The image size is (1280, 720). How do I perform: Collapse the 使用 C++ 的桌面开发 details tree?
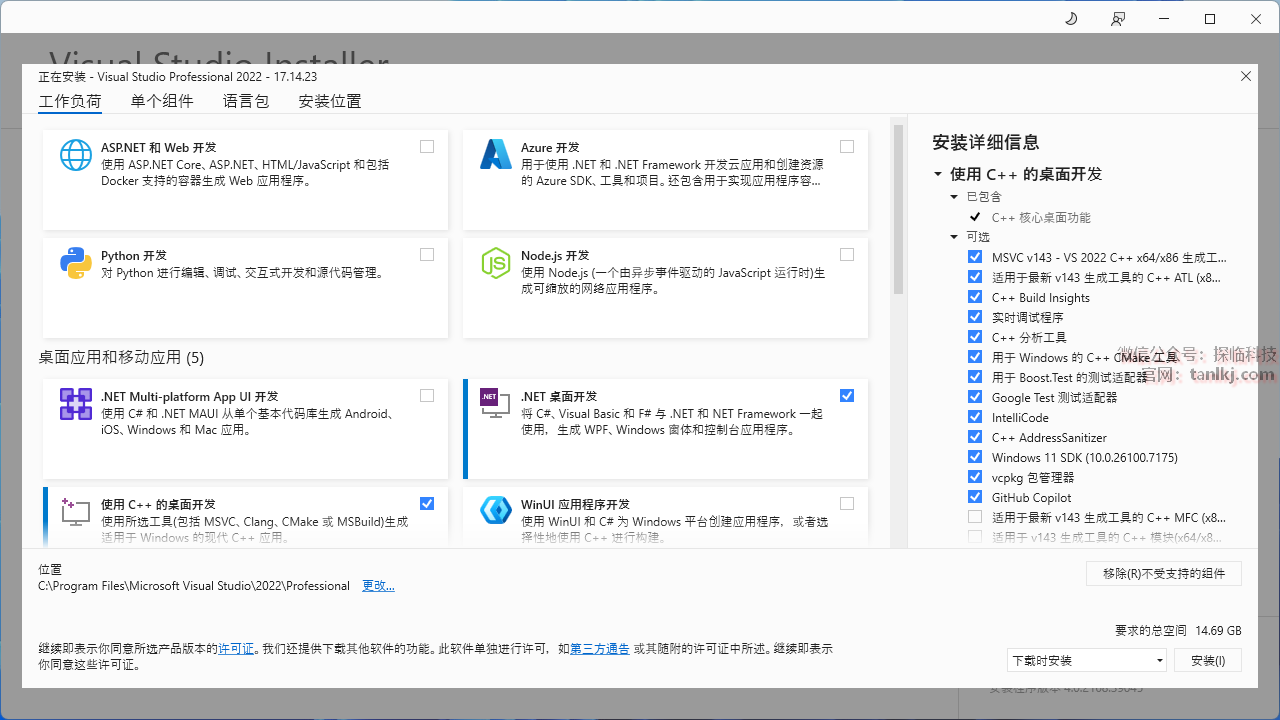tap(938, 174)
